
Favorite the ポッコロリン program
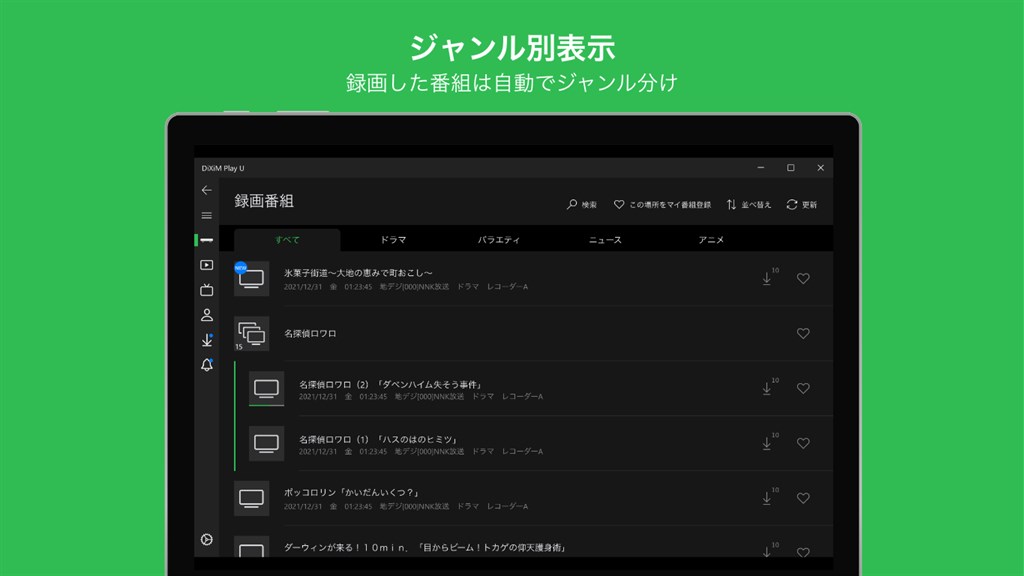(803, 498)
